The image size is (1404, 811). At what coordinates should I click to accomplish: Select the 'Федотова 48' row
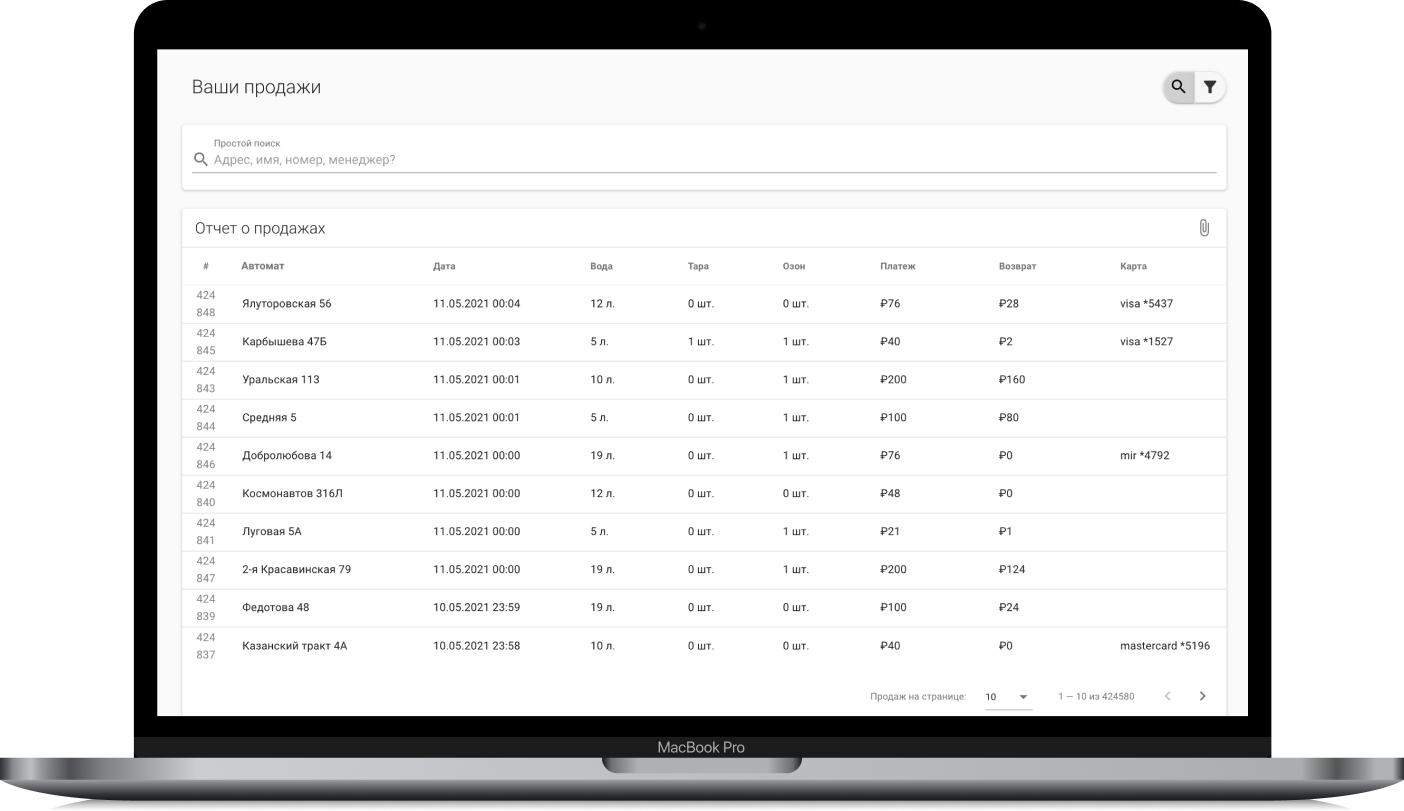coord(704,608)
